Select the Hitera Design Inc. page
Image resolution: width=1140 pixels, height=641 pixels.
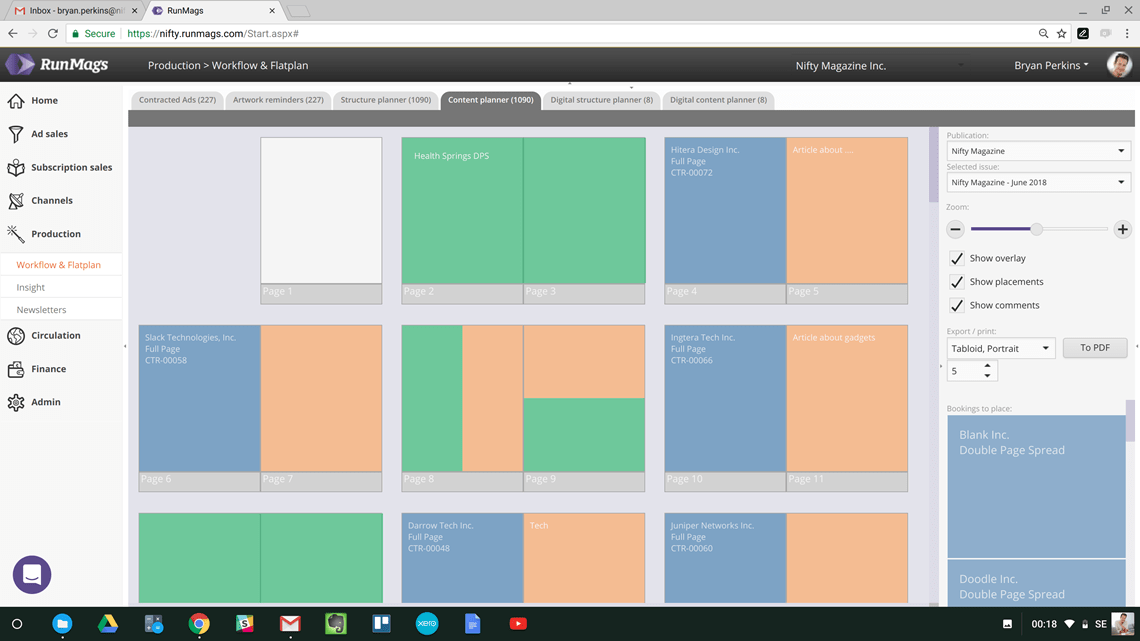coord(725,211)
